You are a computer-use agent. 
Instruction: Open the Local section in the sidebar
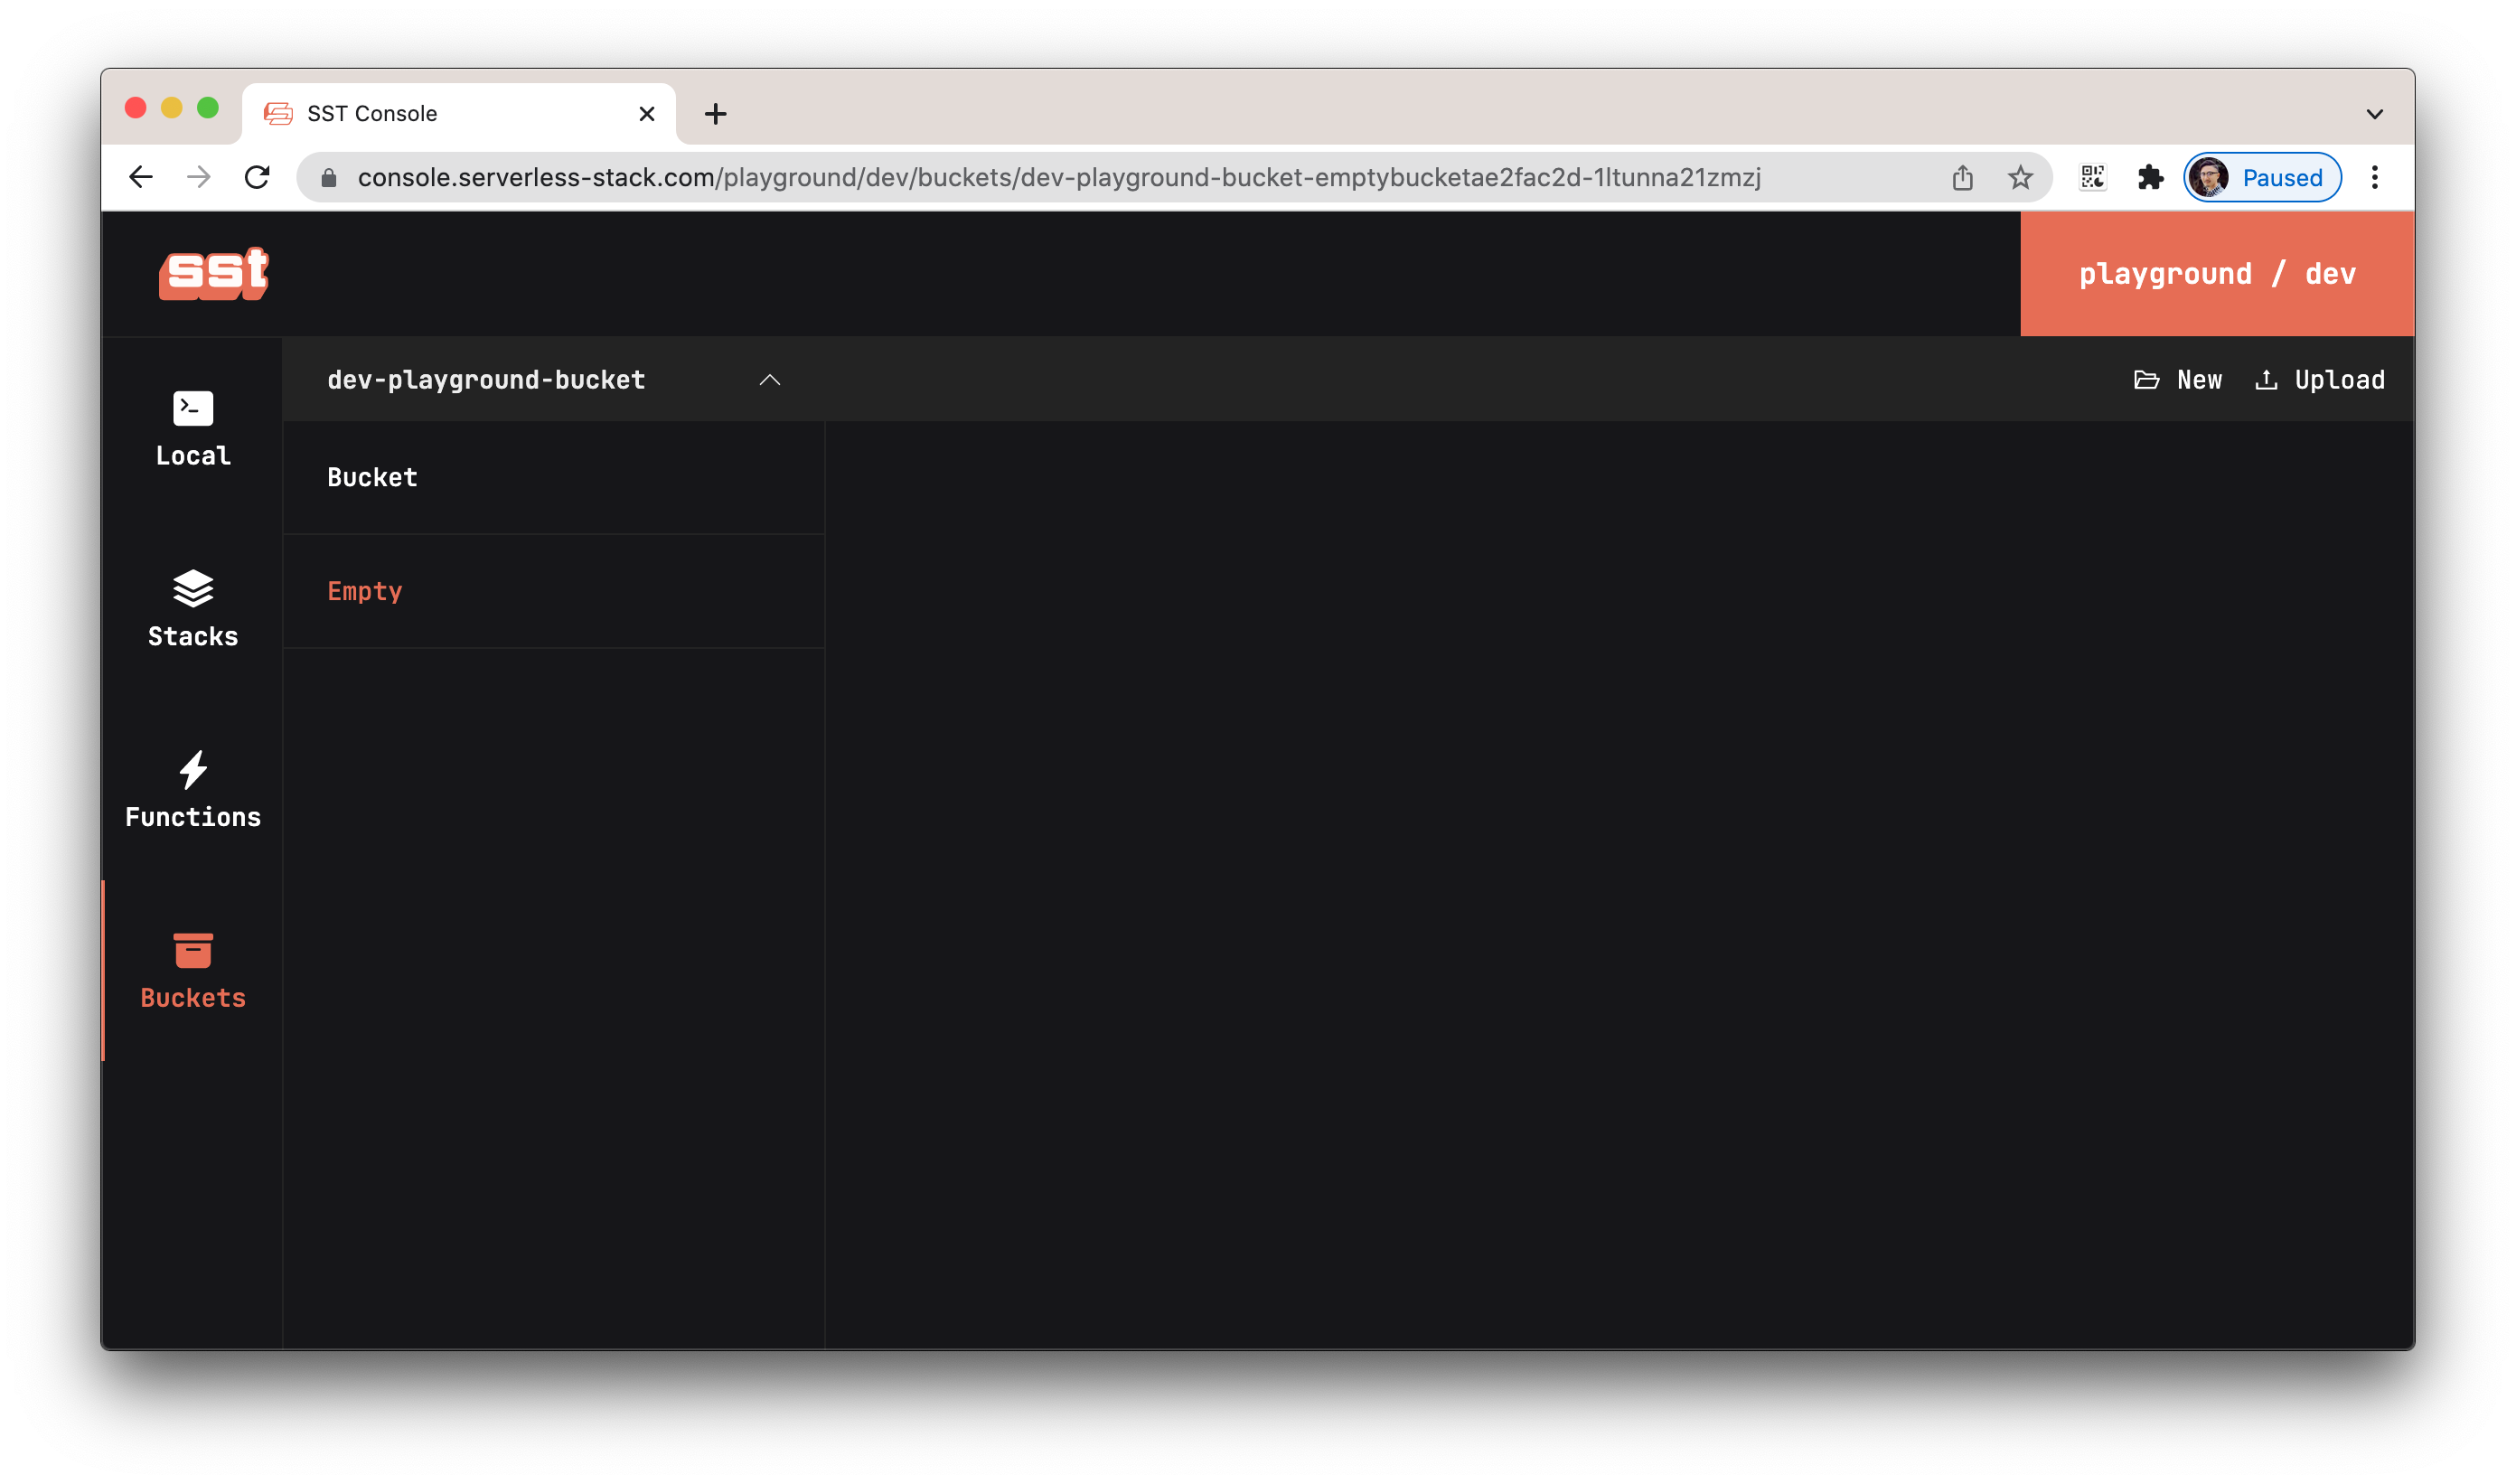coord(193,429)
